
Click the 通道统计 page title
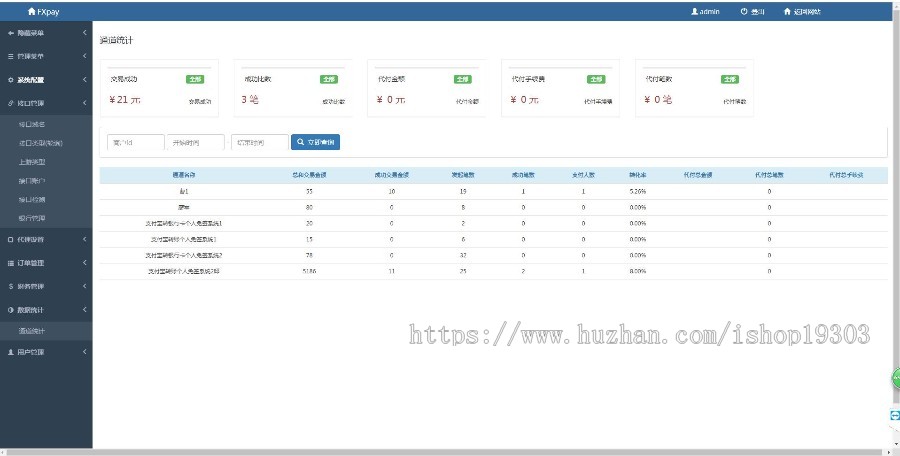pyautogui.click(x=117, y=40)
